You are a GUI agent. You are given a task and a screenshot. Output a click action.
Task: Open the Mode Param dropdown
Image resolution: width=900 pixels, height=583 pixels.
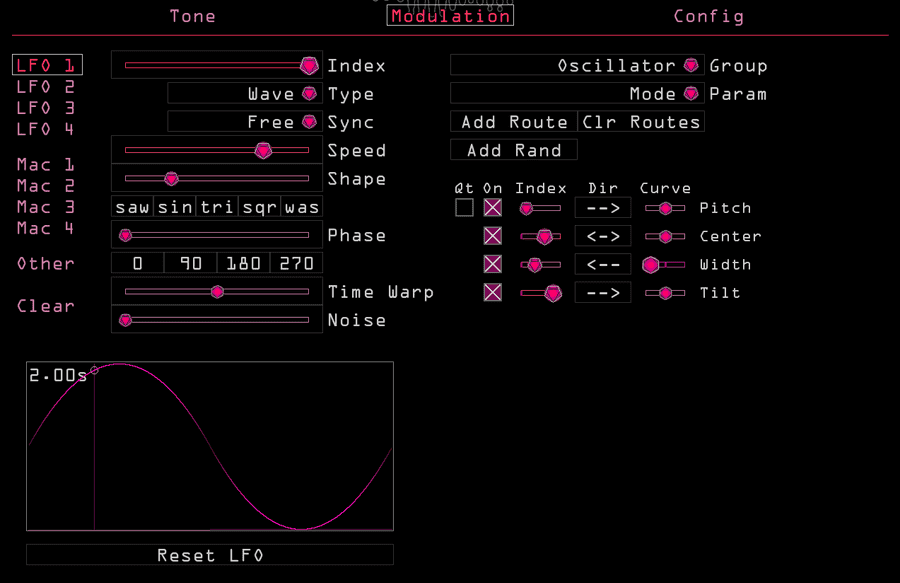pyautogui.click(x=577, y=94)
